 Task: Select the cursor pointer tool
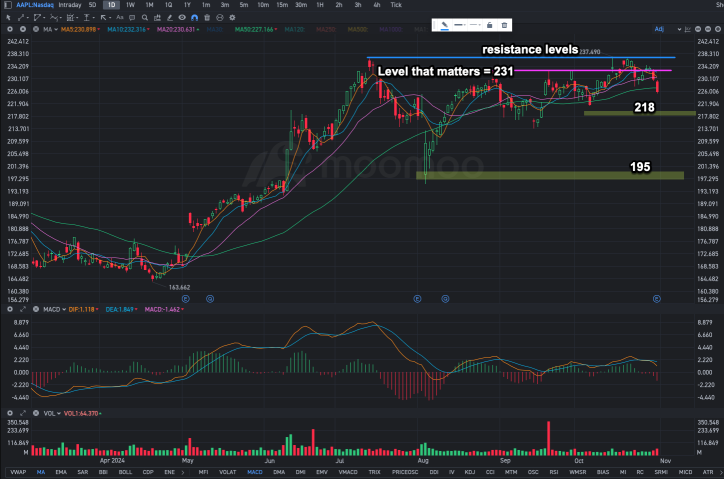coord(8,18)
